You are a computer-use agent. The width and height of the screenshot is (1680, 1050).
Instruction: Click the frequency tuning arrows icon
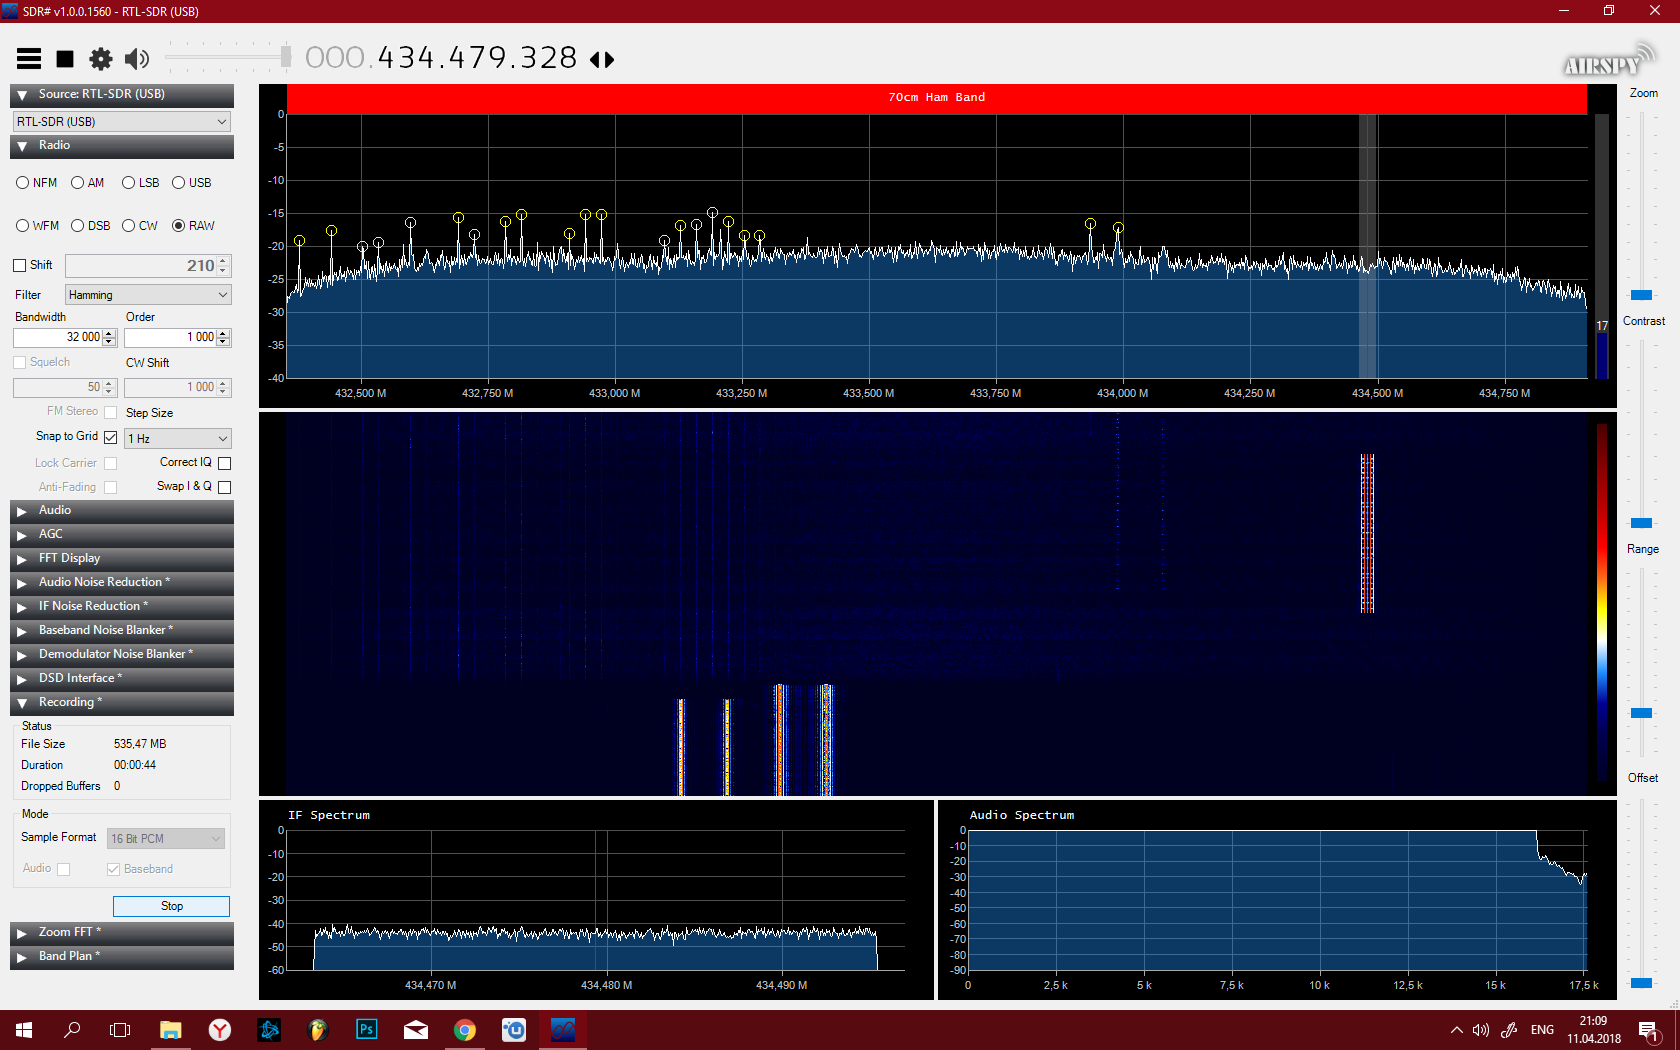tap(602, 60)
